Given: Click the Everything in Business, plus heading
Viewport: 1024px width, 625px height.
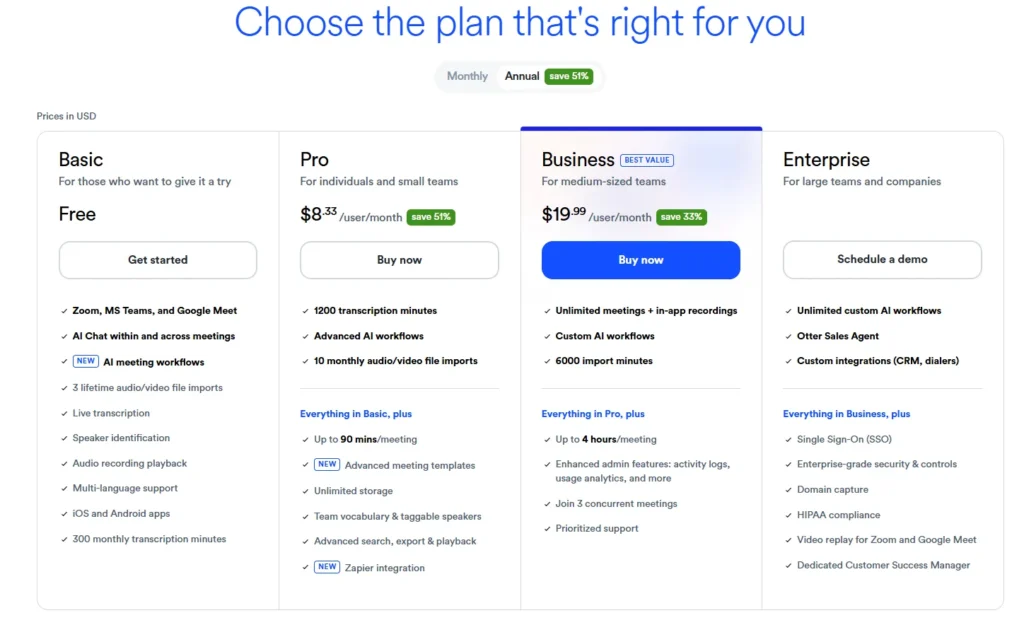Looking at the screenshot, I should (846, 414).
